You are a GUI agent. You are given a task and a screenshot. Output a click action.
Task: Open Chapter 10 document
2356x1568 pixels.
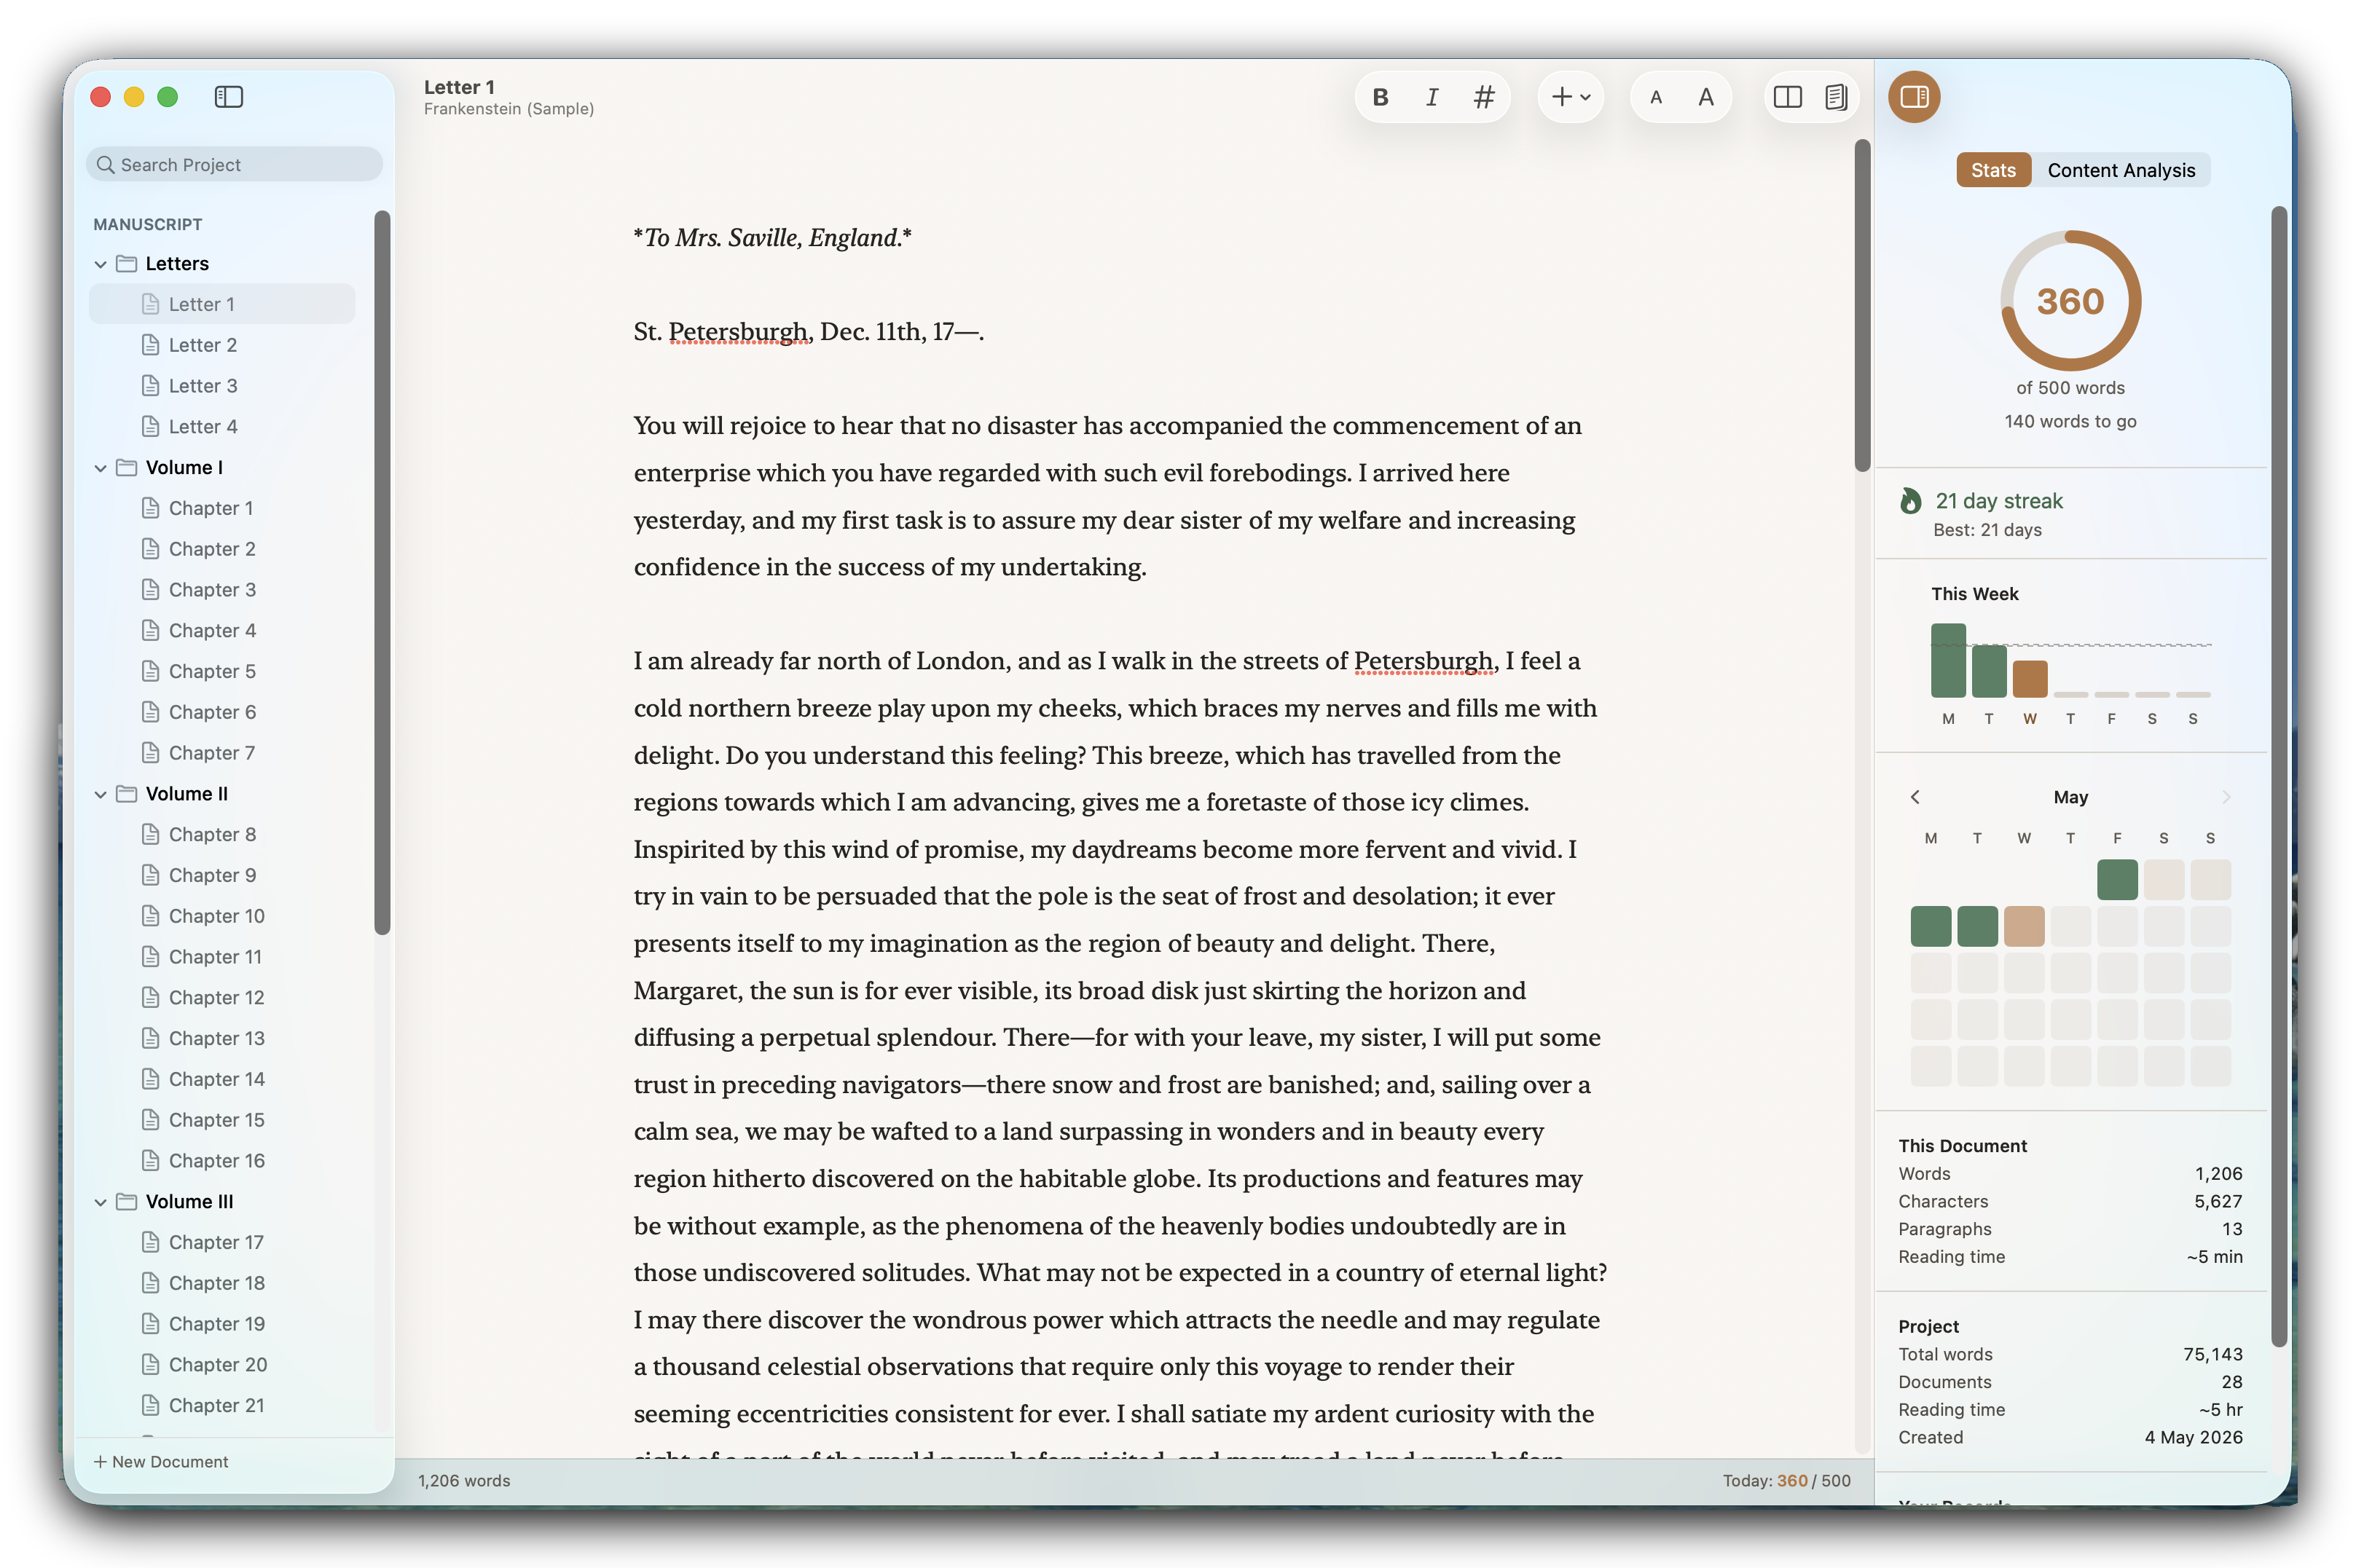222,916
